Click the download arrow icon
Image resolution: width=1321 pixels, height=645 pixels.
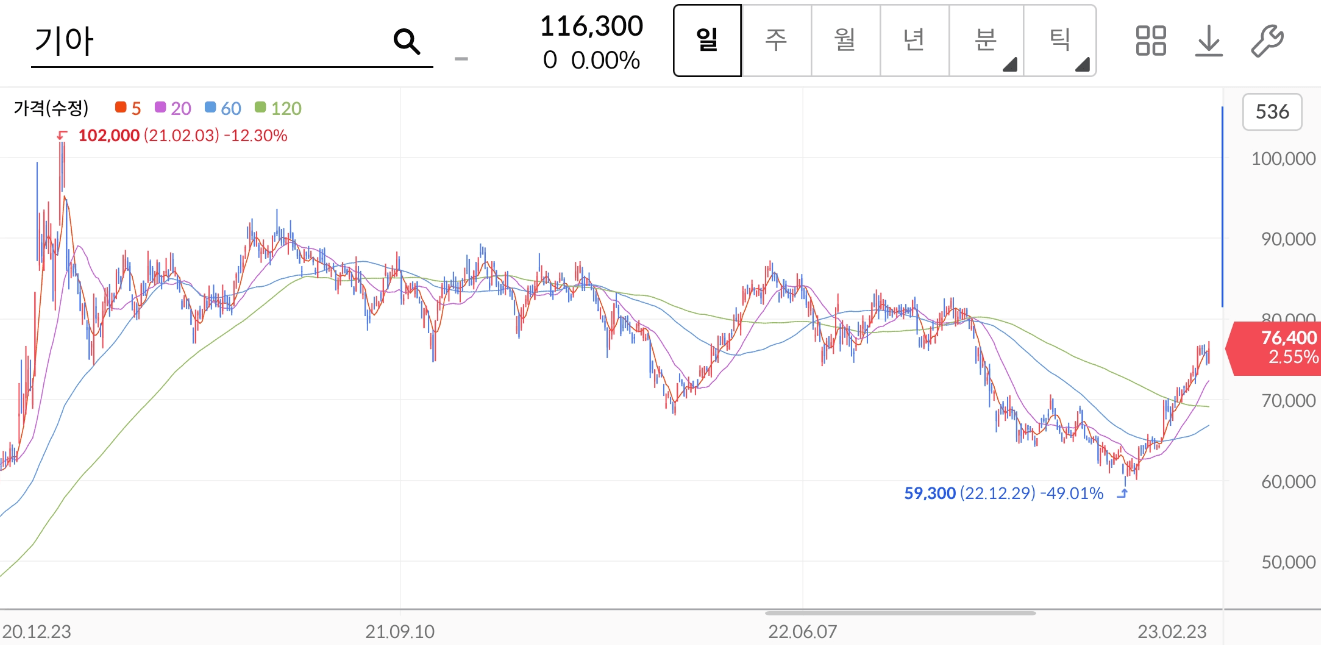[1209, 41]
